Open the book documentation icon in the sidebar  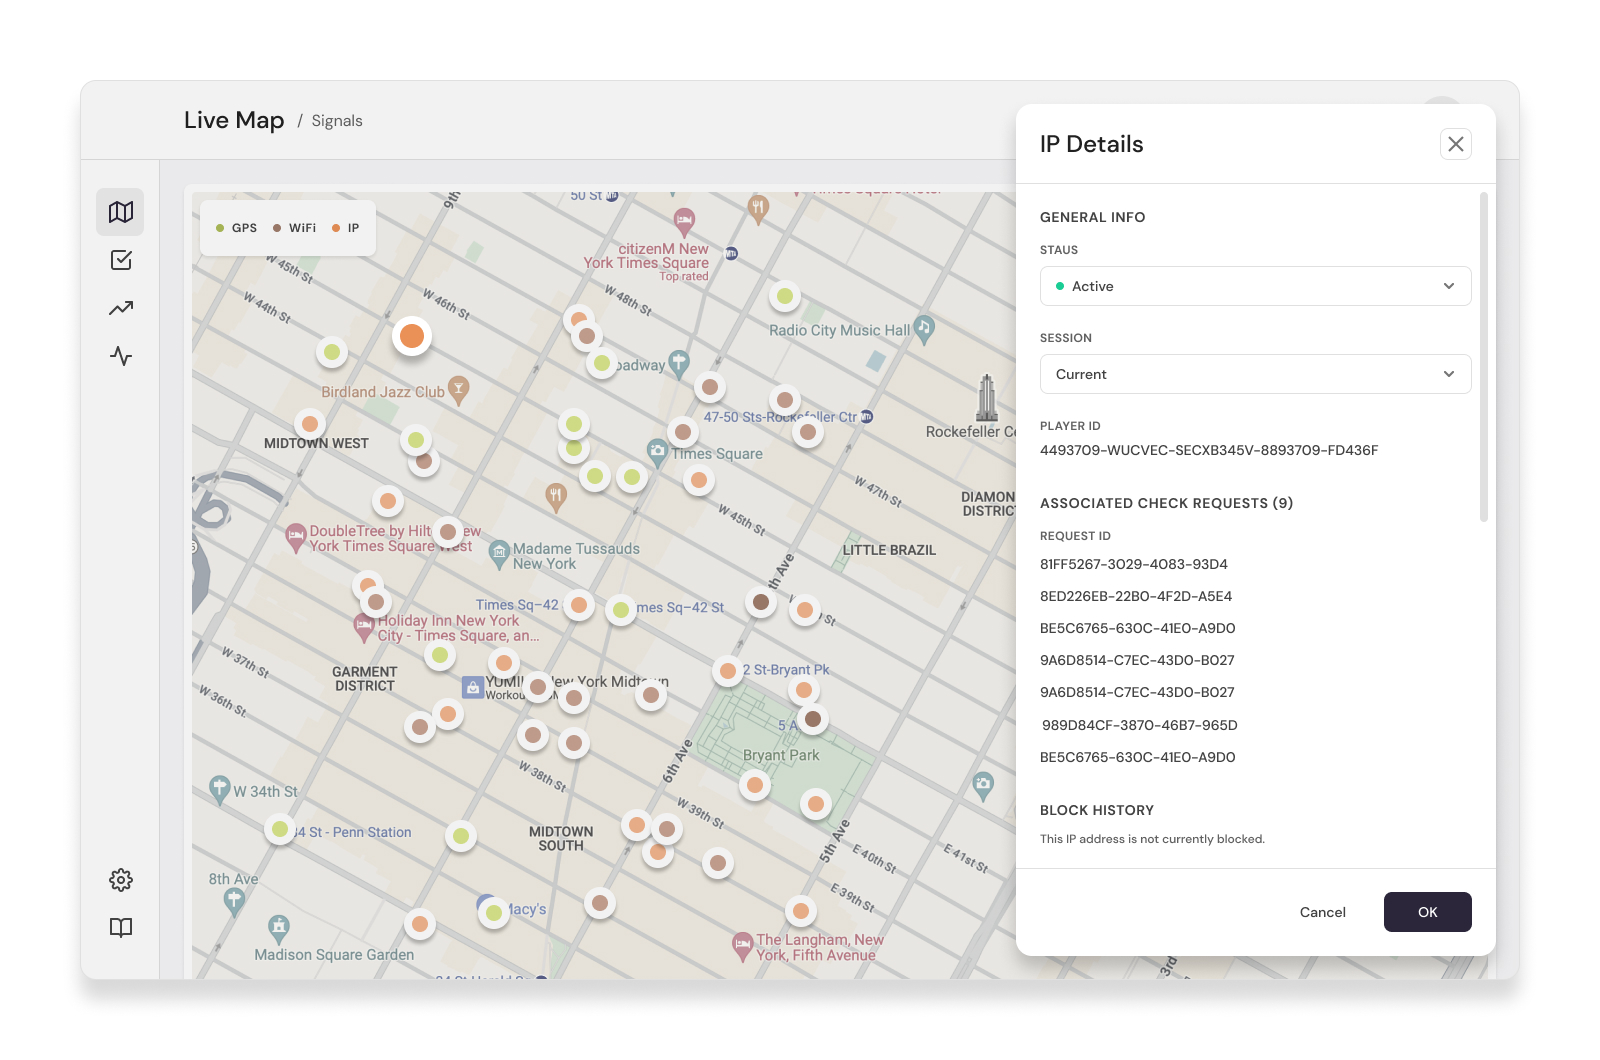click(x=121, y=928)
